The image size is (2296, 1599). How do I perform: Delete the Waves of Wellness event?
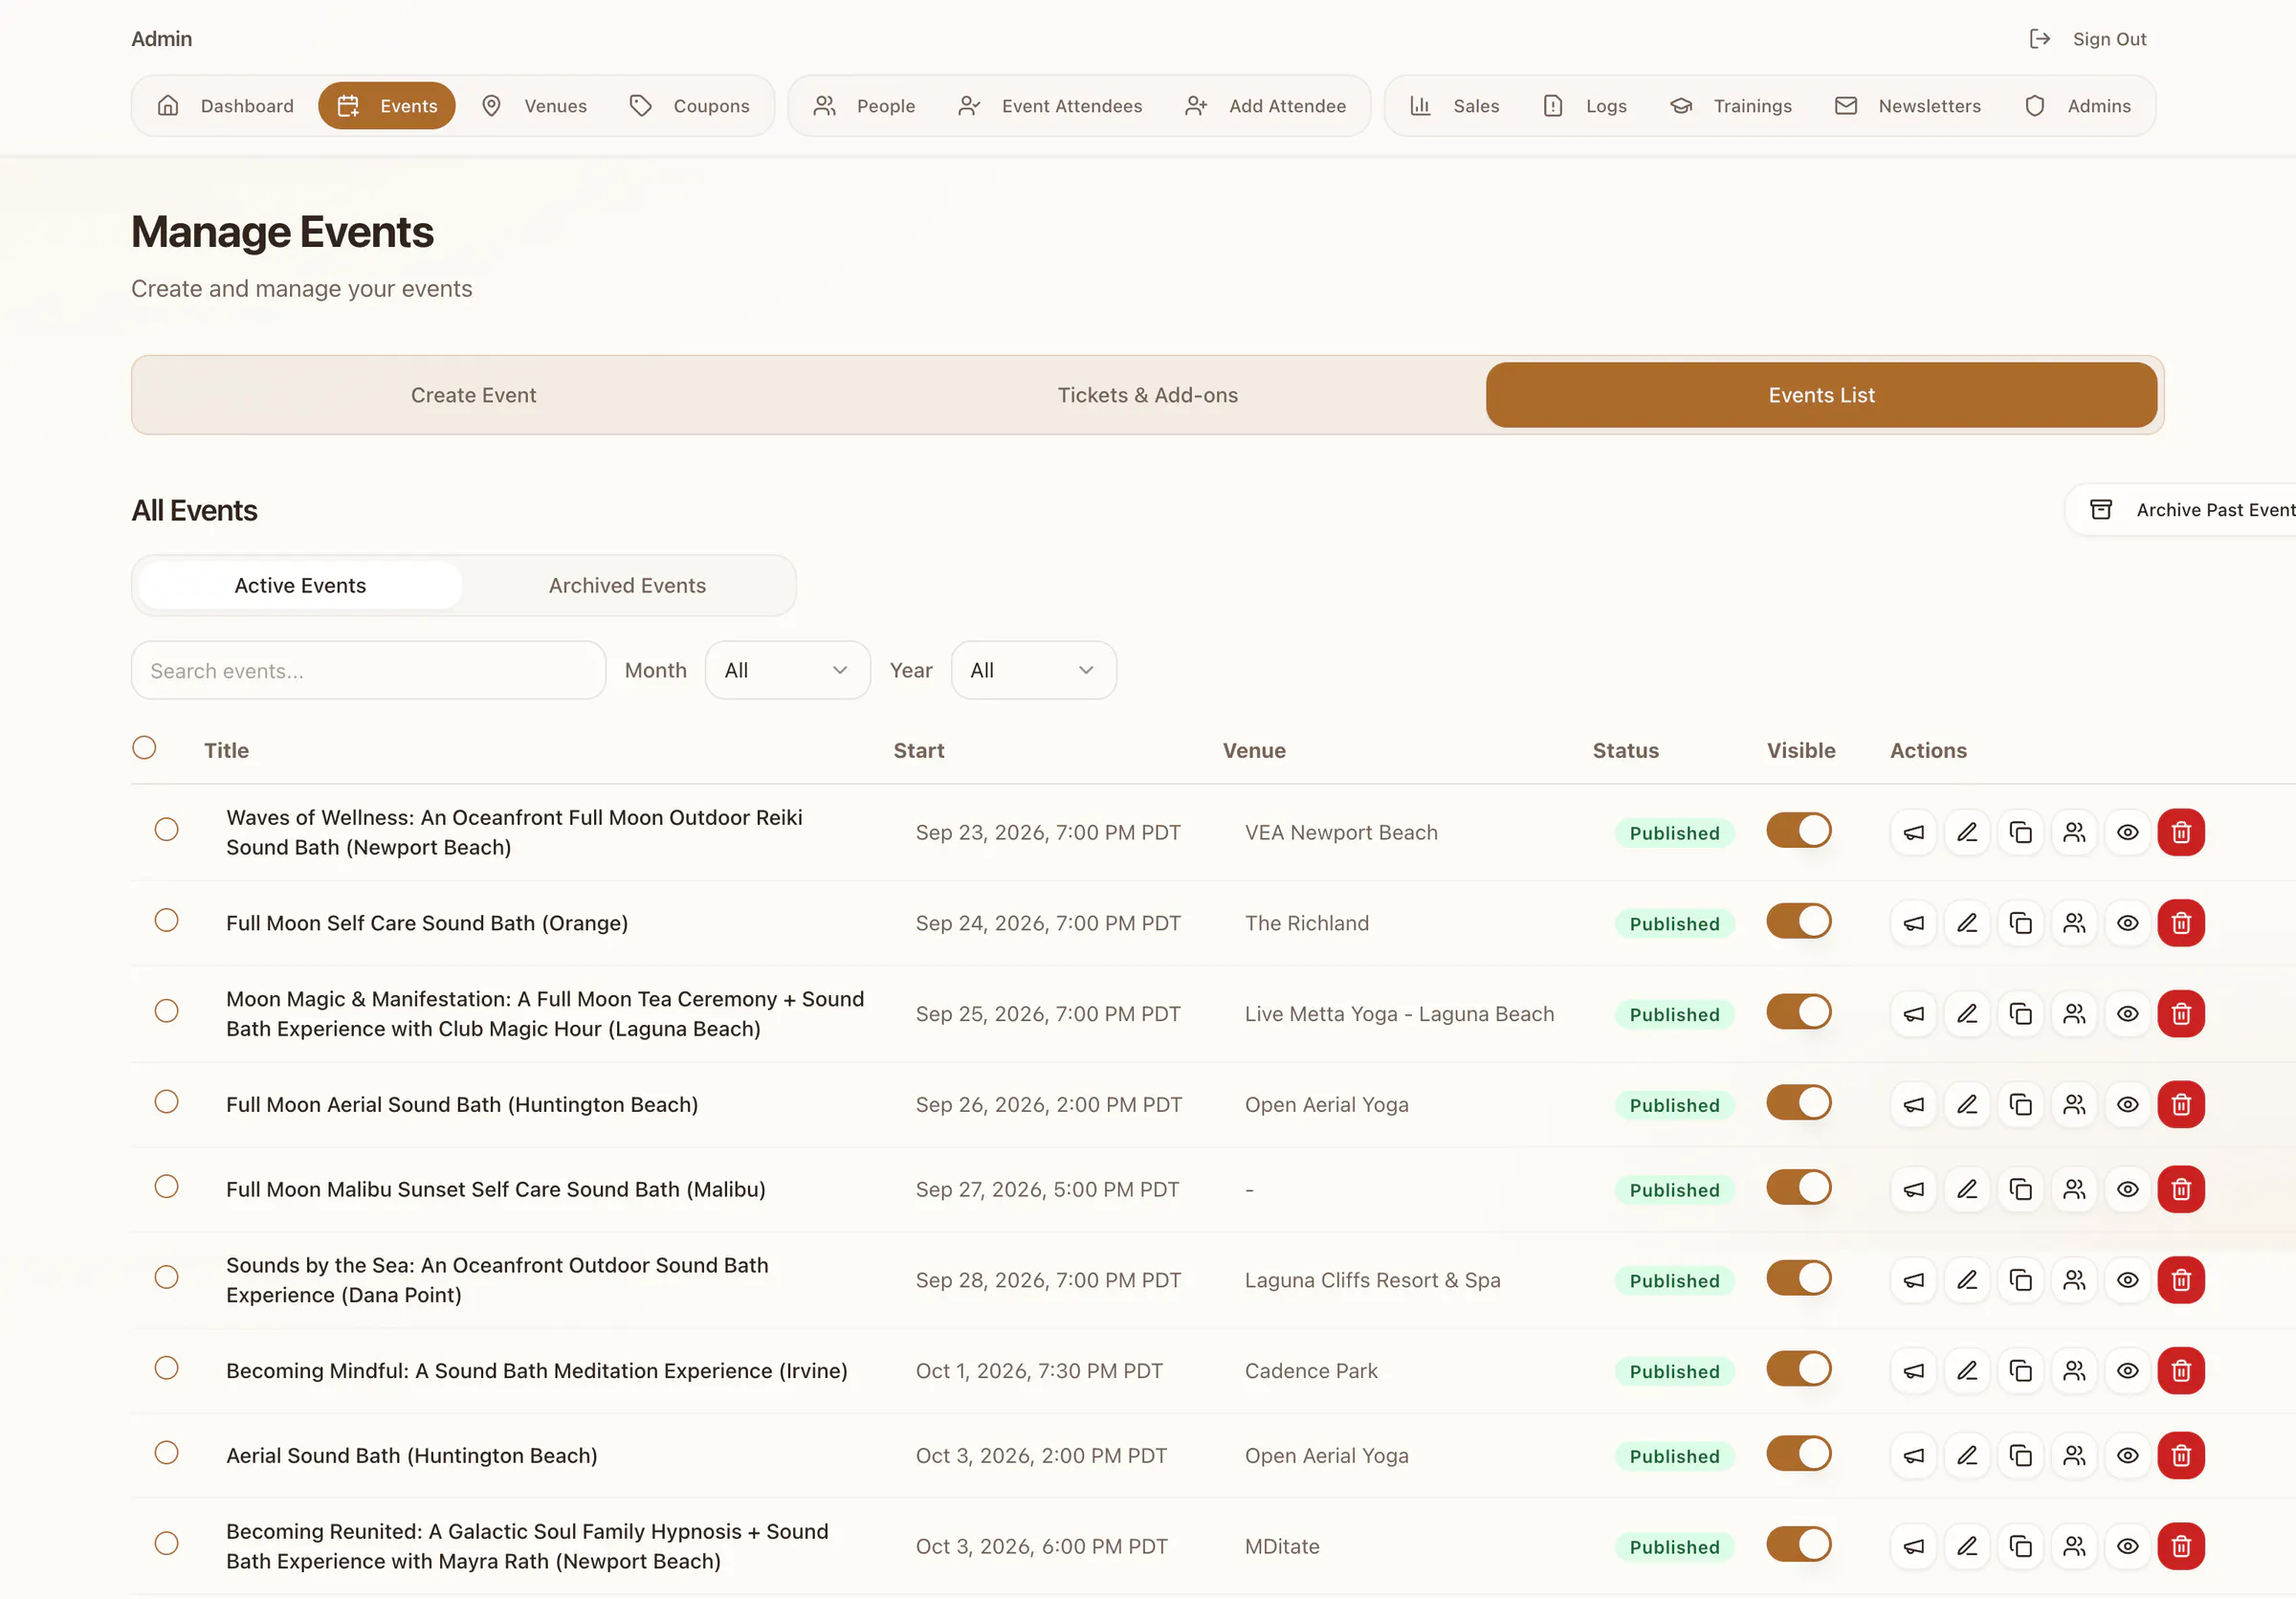2181,832
